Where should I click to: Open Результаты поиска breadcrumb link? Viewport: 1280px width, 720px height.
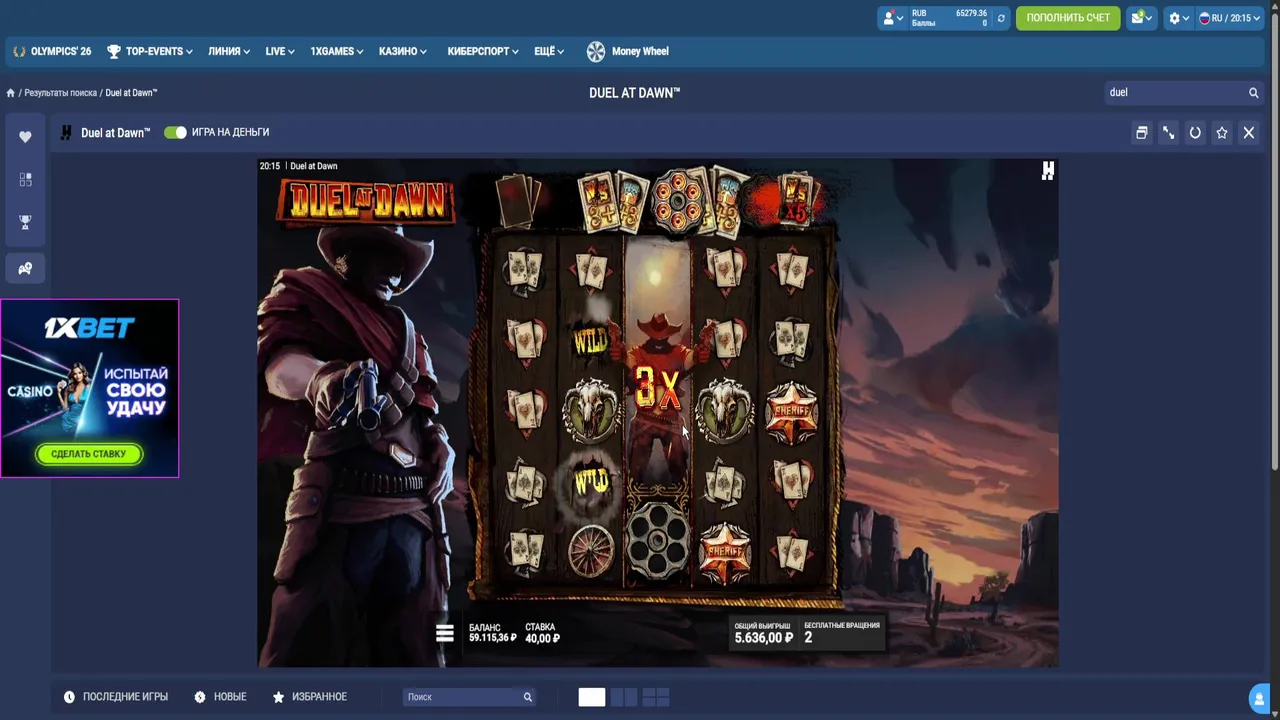(61, 93)
